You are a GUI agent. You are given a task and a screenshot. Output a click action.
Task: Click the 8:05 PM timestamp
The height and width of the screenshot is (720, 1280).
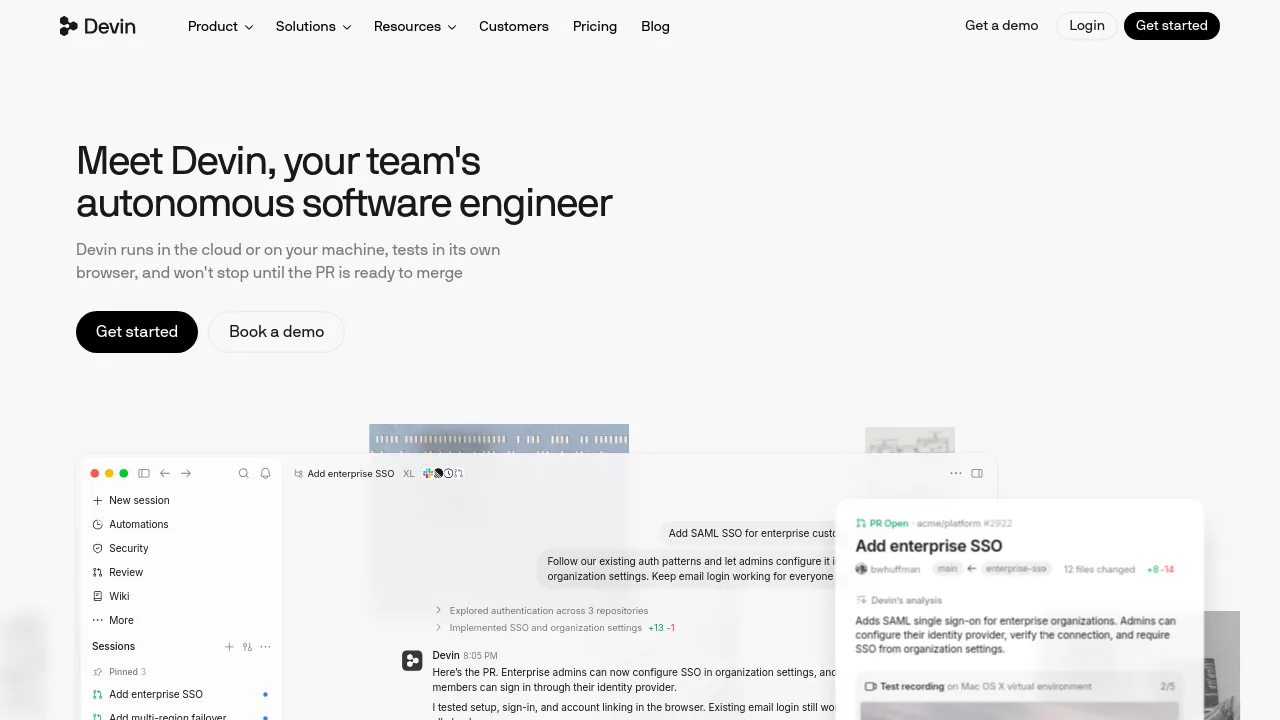[480, 656]
